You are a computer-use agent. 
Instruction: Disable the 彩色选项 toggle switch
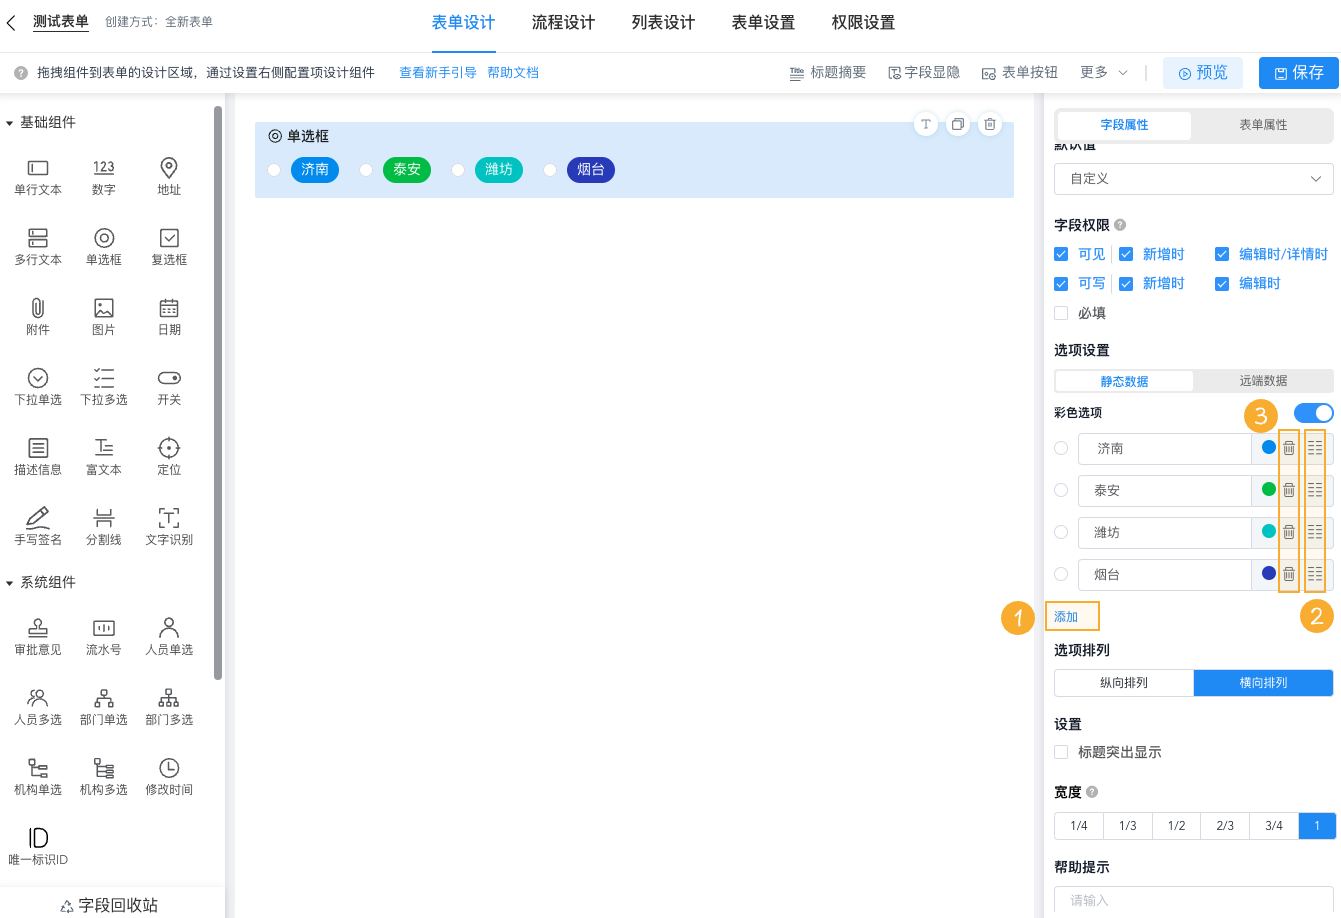point(1313,412)
